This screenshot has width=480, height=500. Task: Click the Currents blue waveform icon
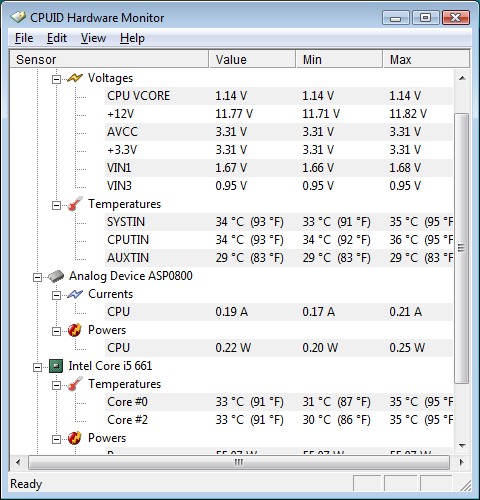tap(75, 294)
